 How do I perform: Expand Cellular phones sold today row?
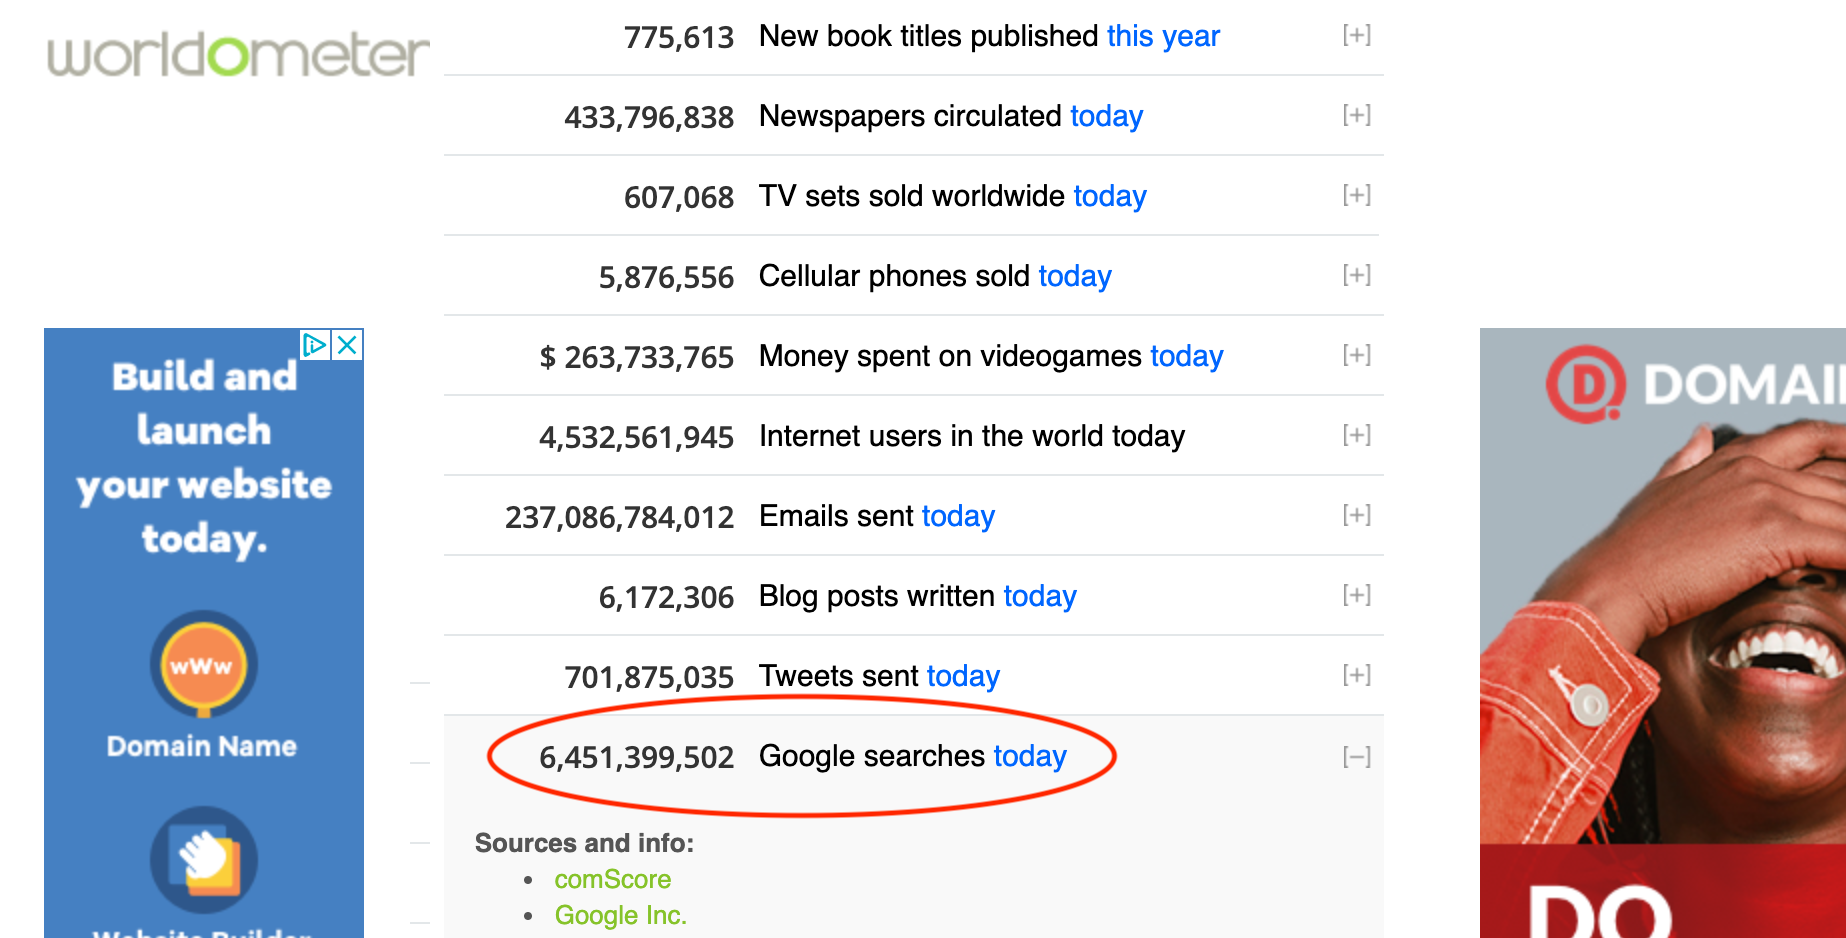pos(1357,275)
